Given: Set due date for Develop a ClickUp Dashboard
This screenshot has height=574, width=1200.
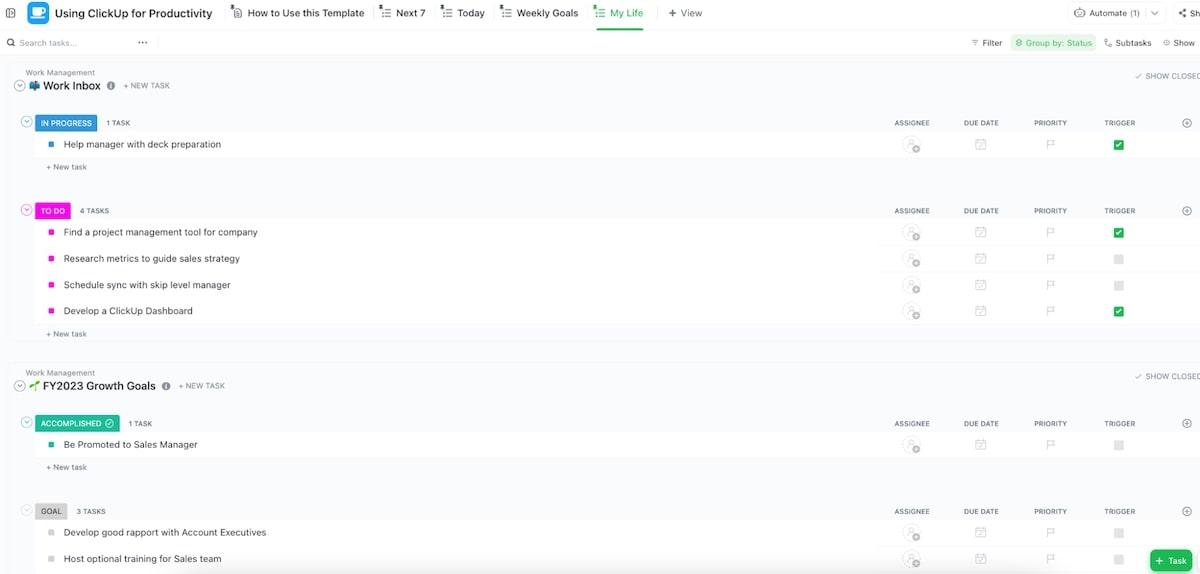Looking at the screenshot, I should click(x=981, y=311).
